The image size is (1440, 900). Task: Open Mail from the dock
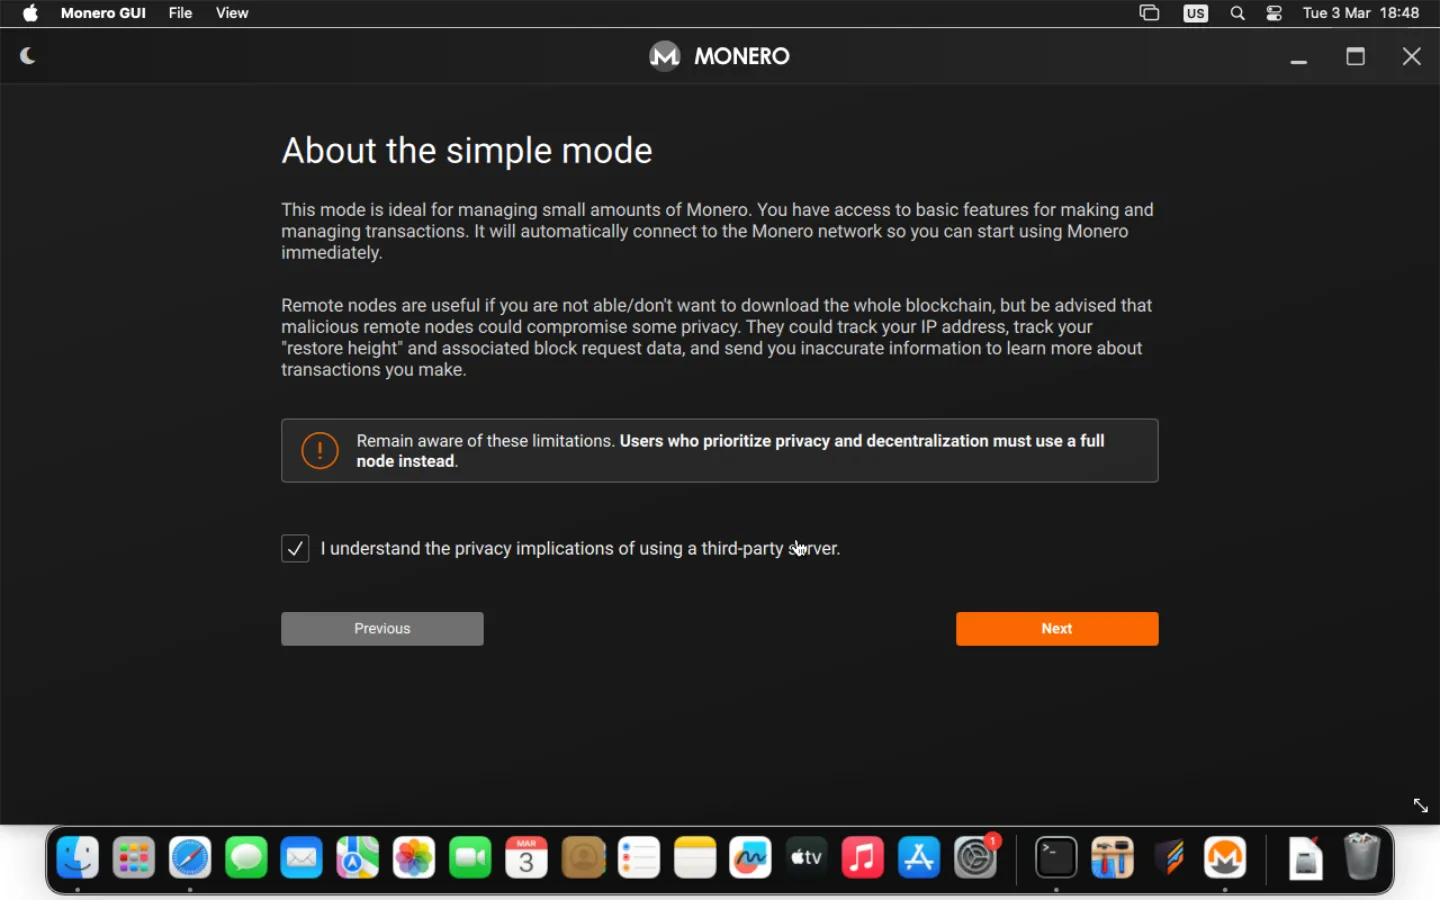coord(302,858)
